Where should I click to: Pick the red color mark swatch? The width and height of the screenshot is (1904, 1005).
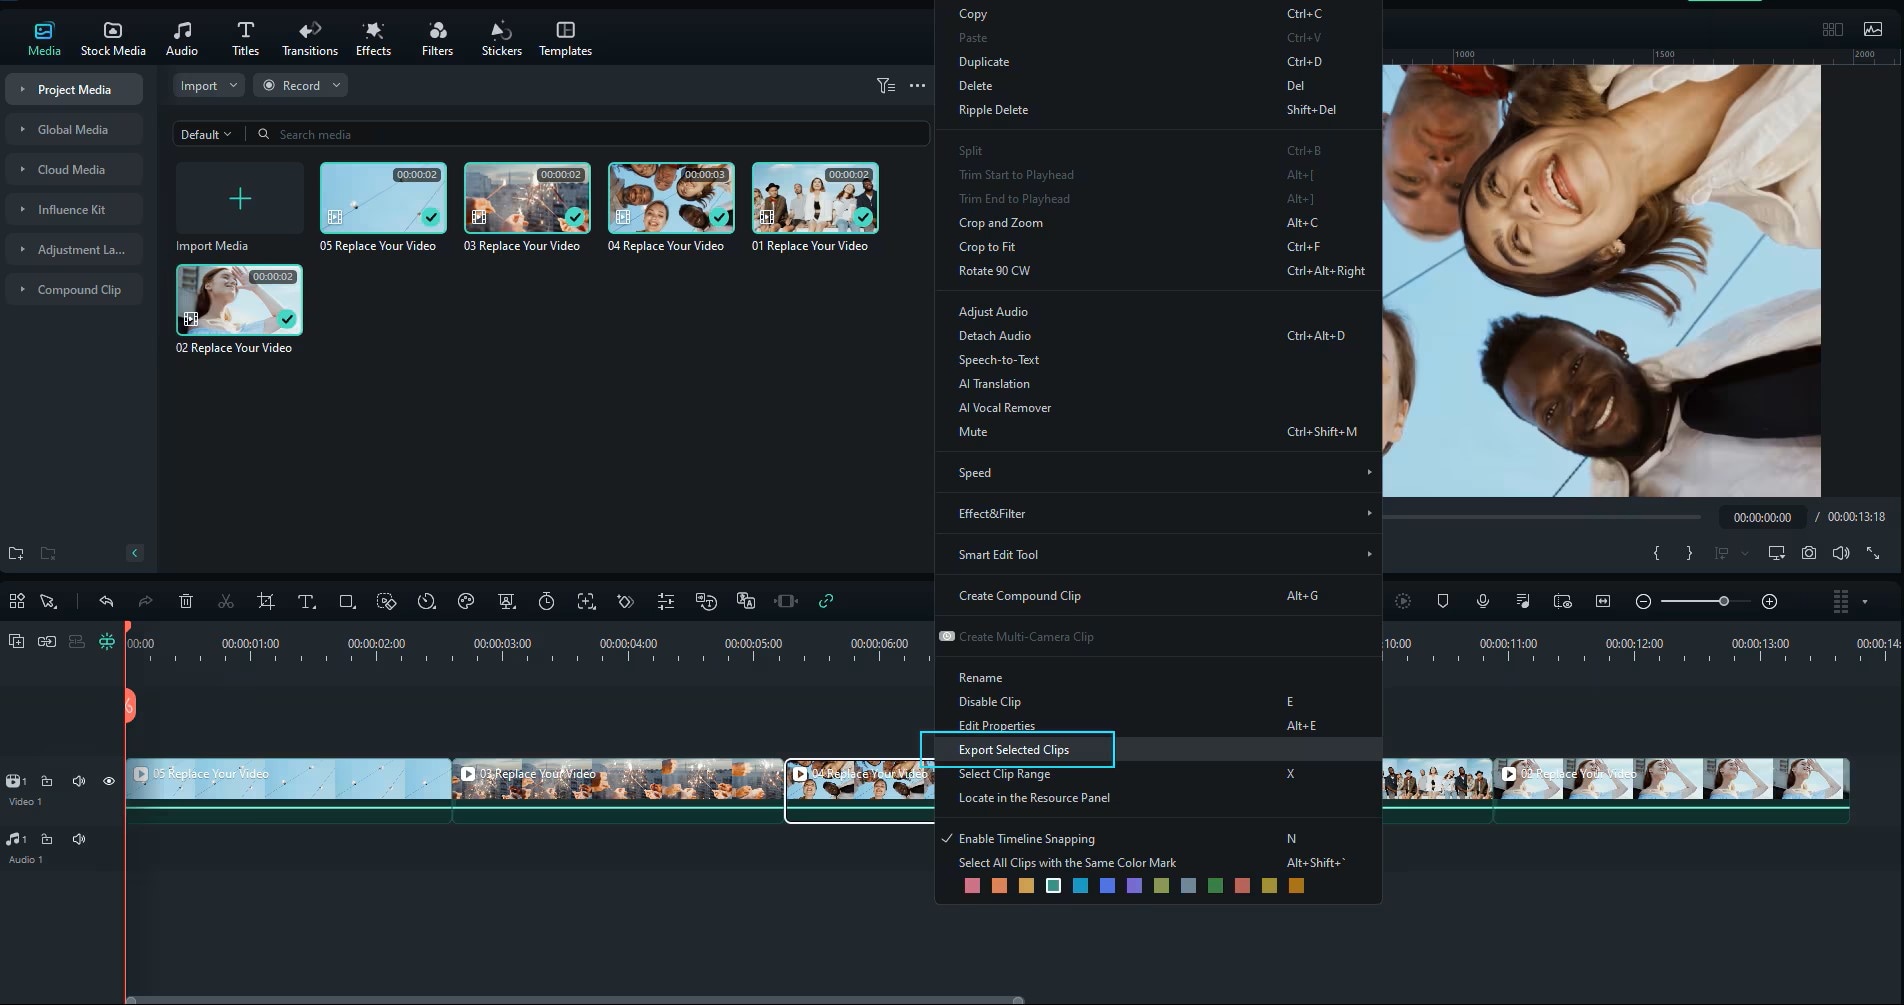(971, 886)
